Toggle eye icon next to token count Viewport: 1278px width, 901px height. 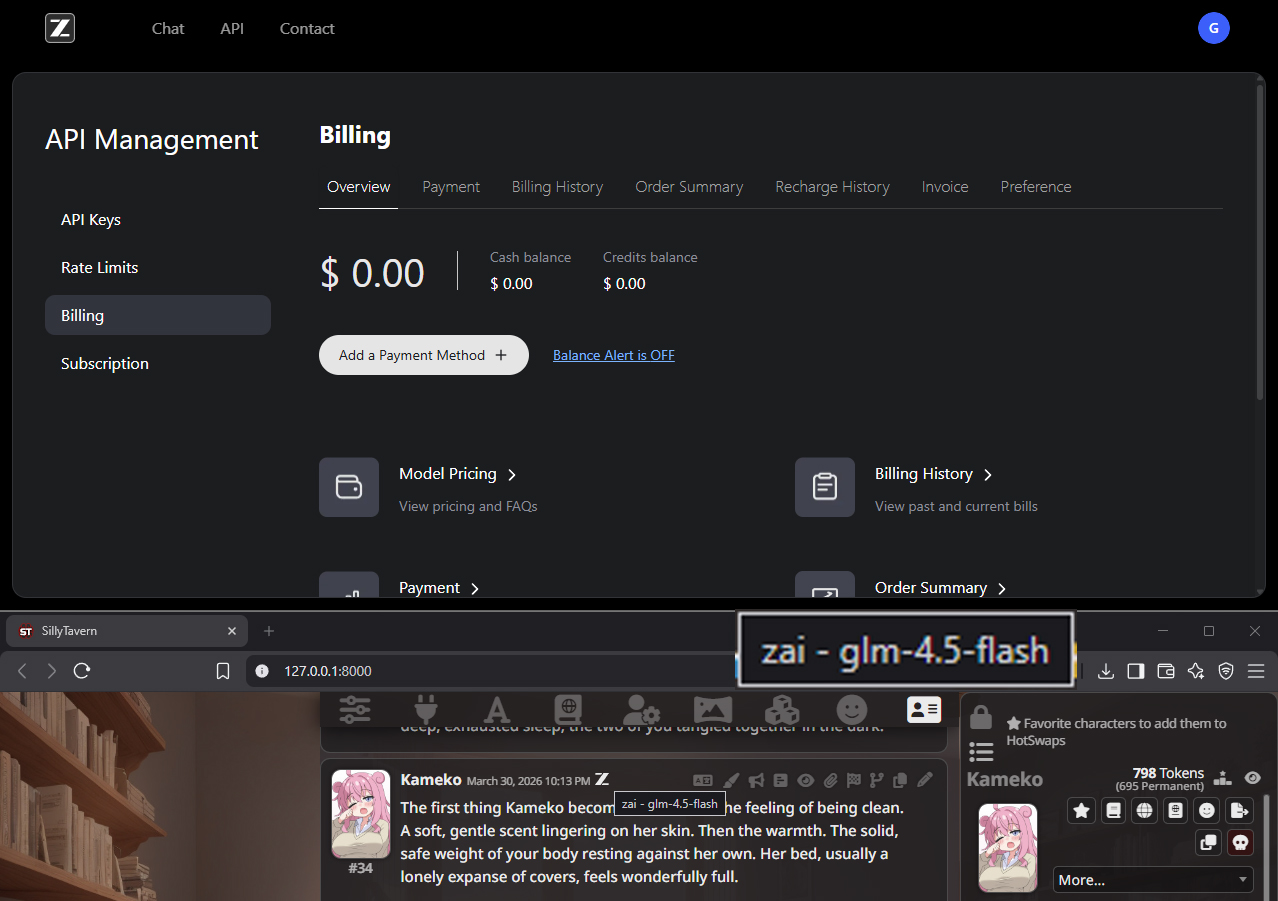coord(1252,778)
